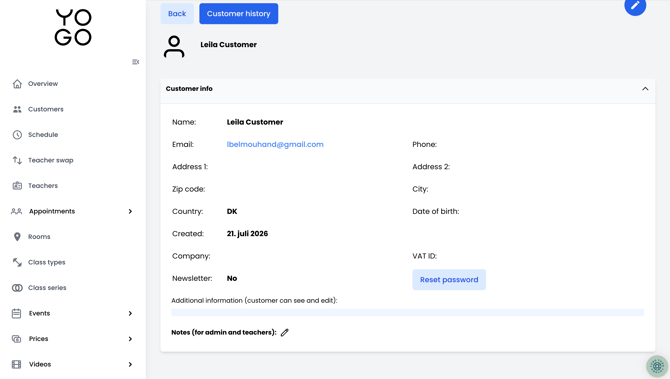Image resolution: width=670 pixels, height=379 pixels.
Task: Click the Teachers badge icon
Action: [17, 186]
